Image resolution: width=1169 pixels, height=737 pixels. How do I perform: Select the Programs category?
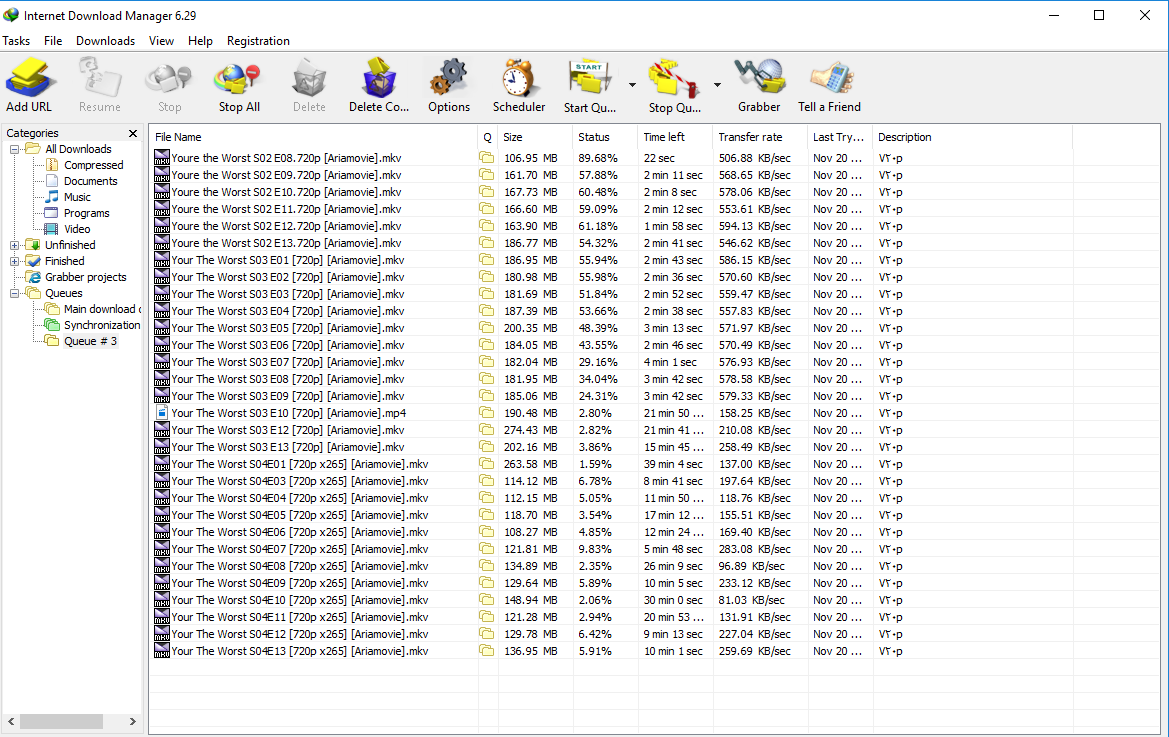coord(86,213)
